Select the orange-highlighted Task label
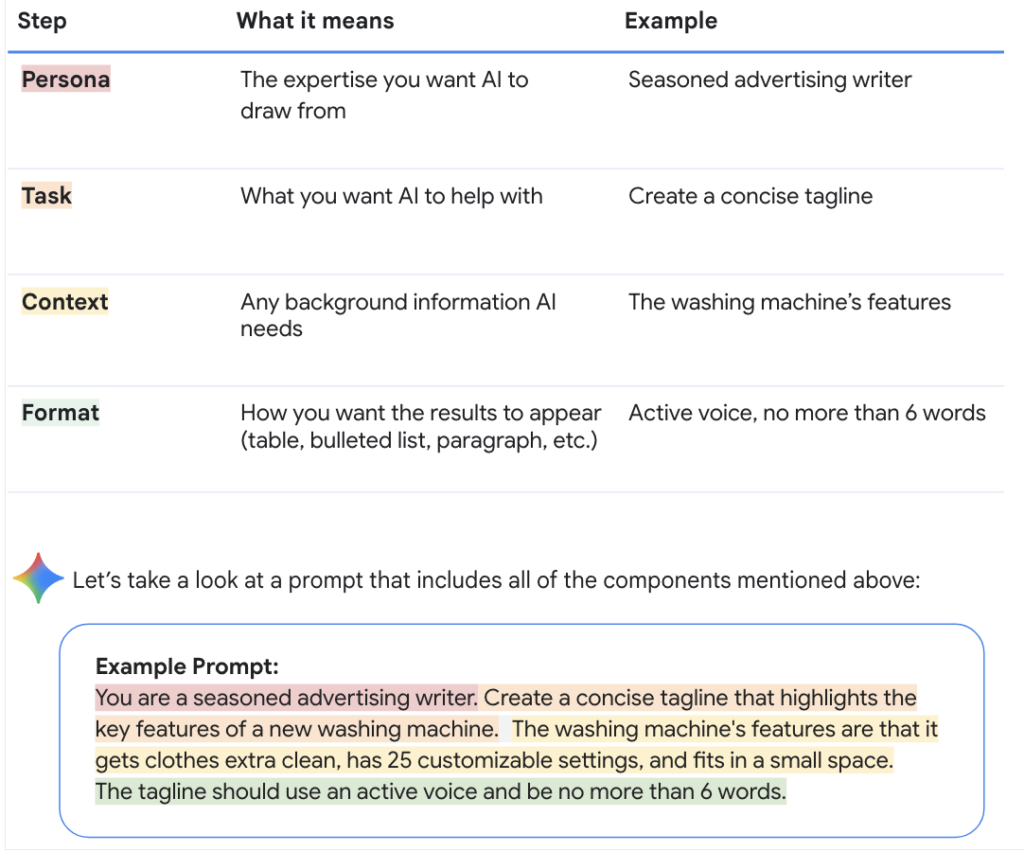This screenshot has width=1024, height=852. click(47, 195)
